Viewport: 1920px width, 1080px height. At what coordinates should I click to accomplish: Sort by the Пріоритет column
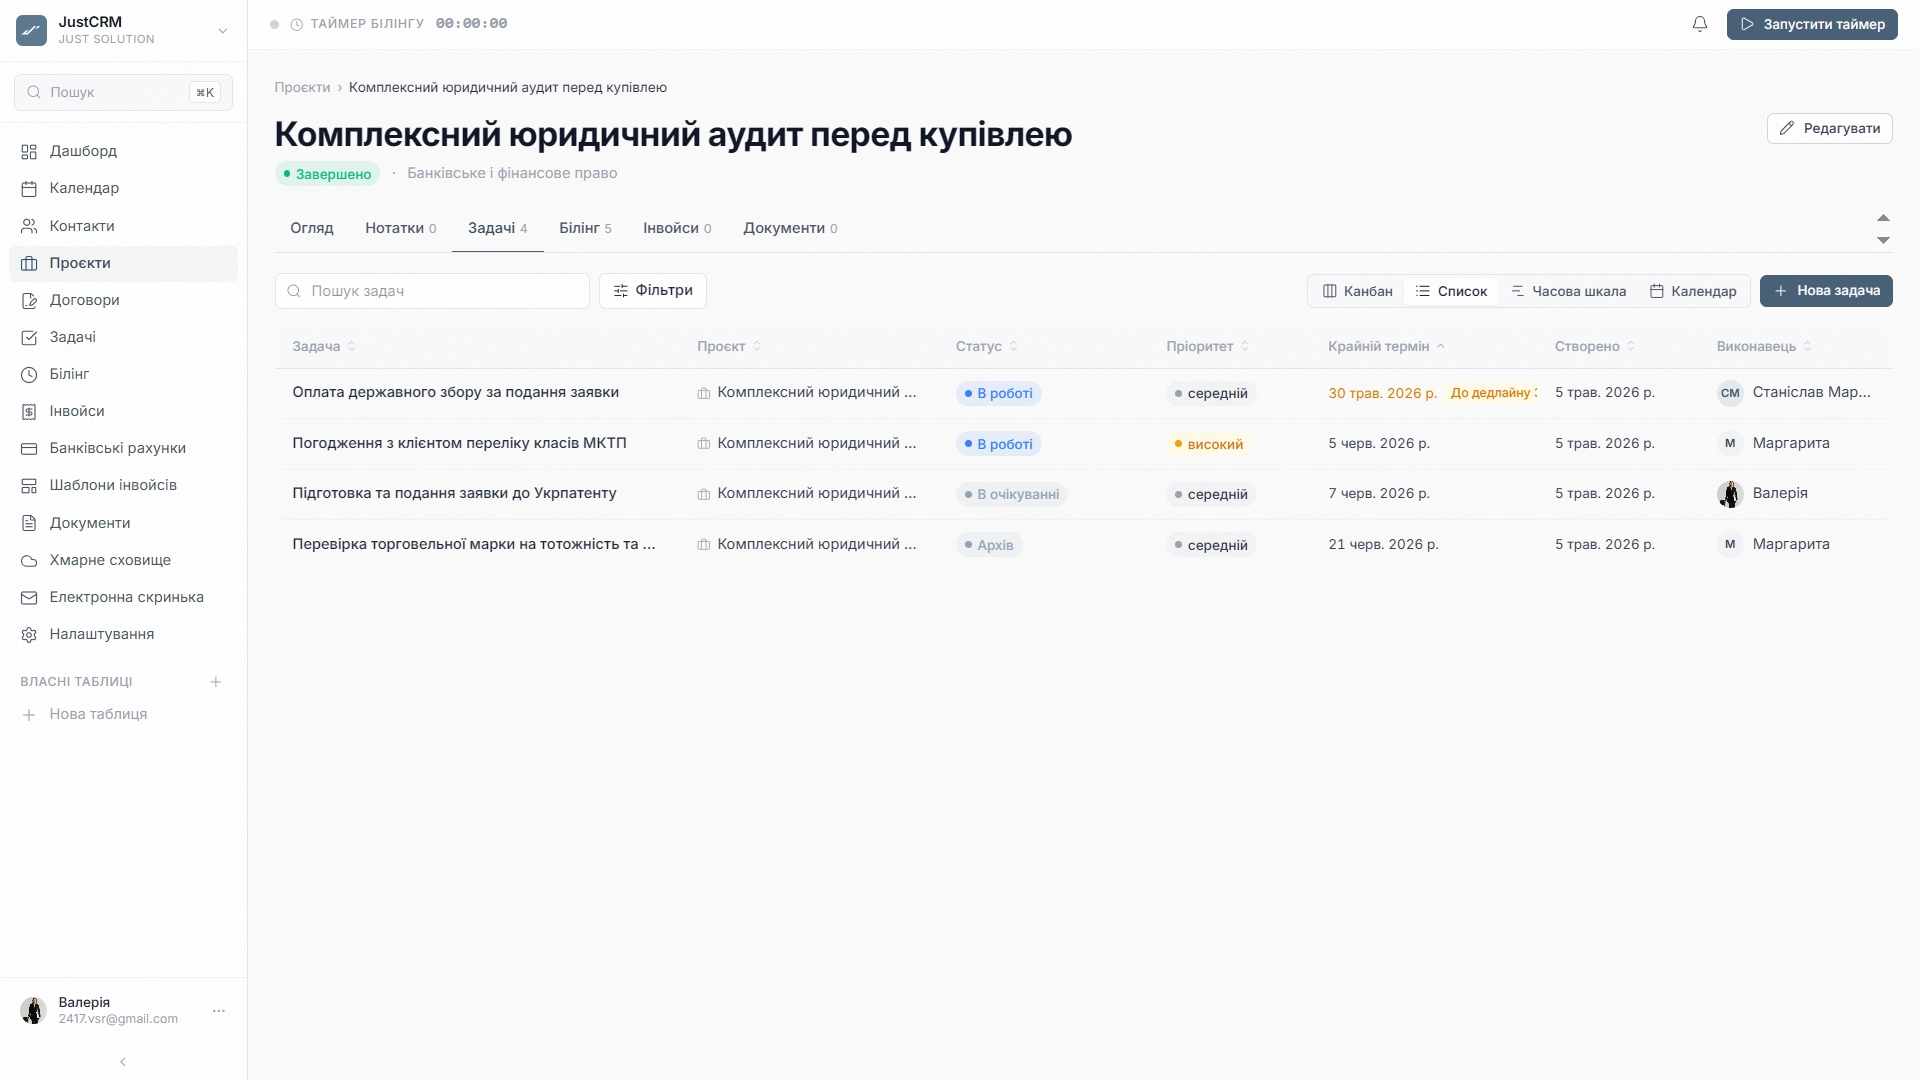pos(1207,346)
